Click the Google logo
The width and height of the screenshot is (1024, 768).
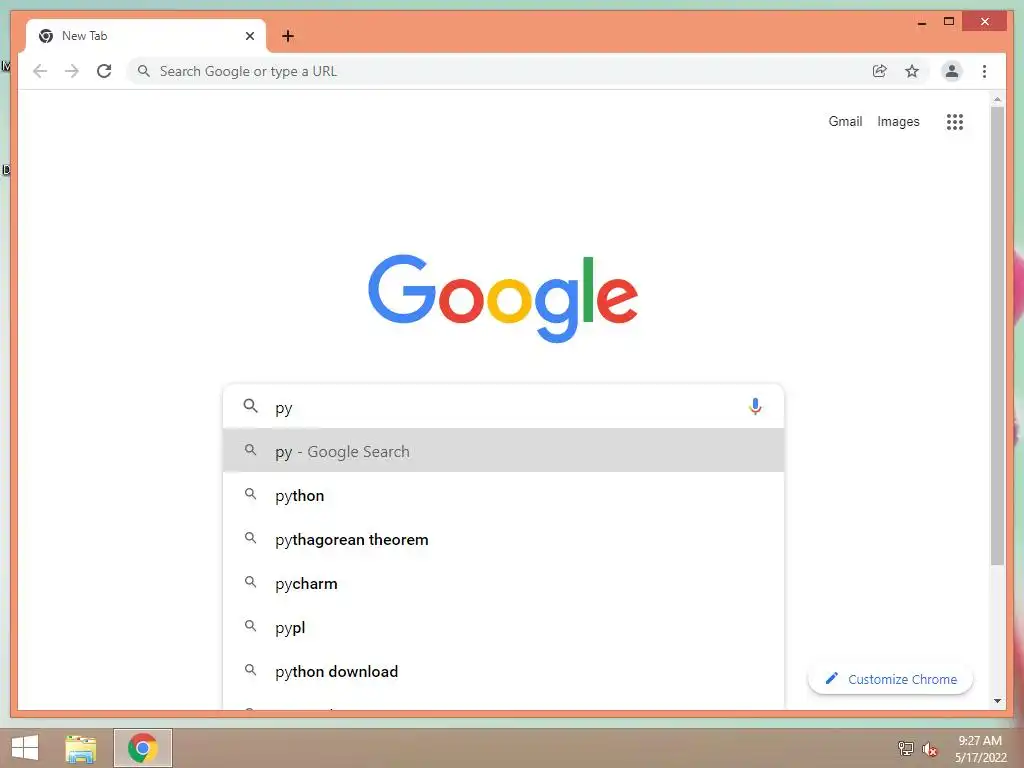click(x=503, y=298)
